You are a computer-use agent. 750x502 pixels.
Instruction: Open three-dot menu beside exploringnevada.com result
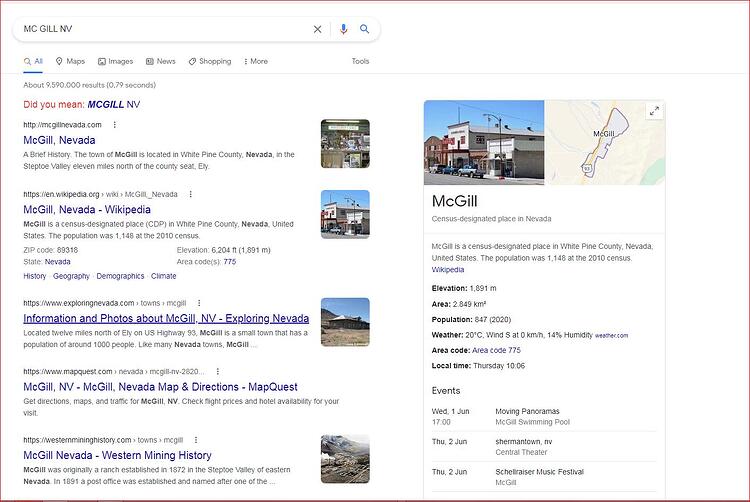click(x=199, y=303)
